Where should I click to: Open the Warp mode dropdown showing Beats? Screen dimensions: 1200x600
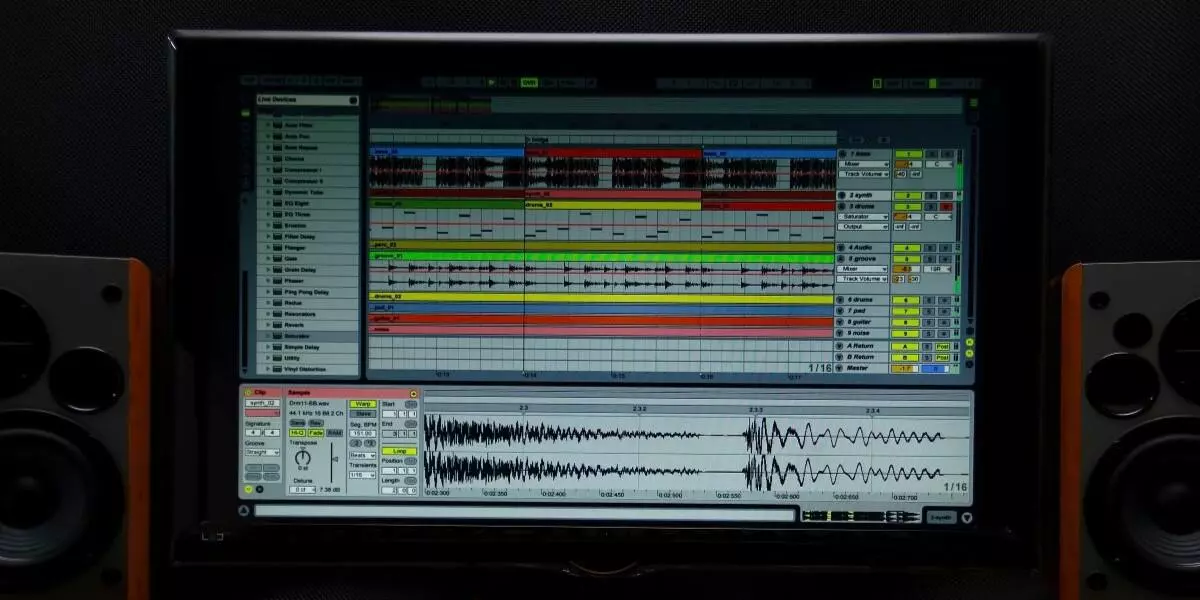(x=362, y=456)
